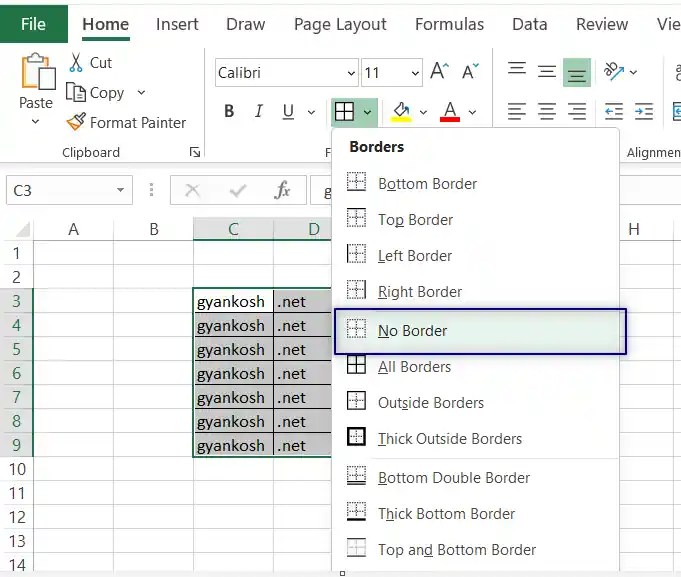Choose Top Border from Borders menu
Viewport: 681px width, 577px height.
(x=476, y=220)
